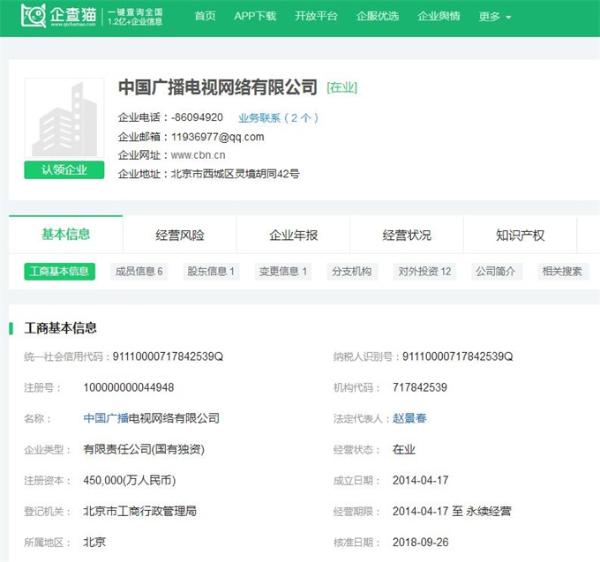Select the 股东信息 1 sub-tab

(211, 272)
